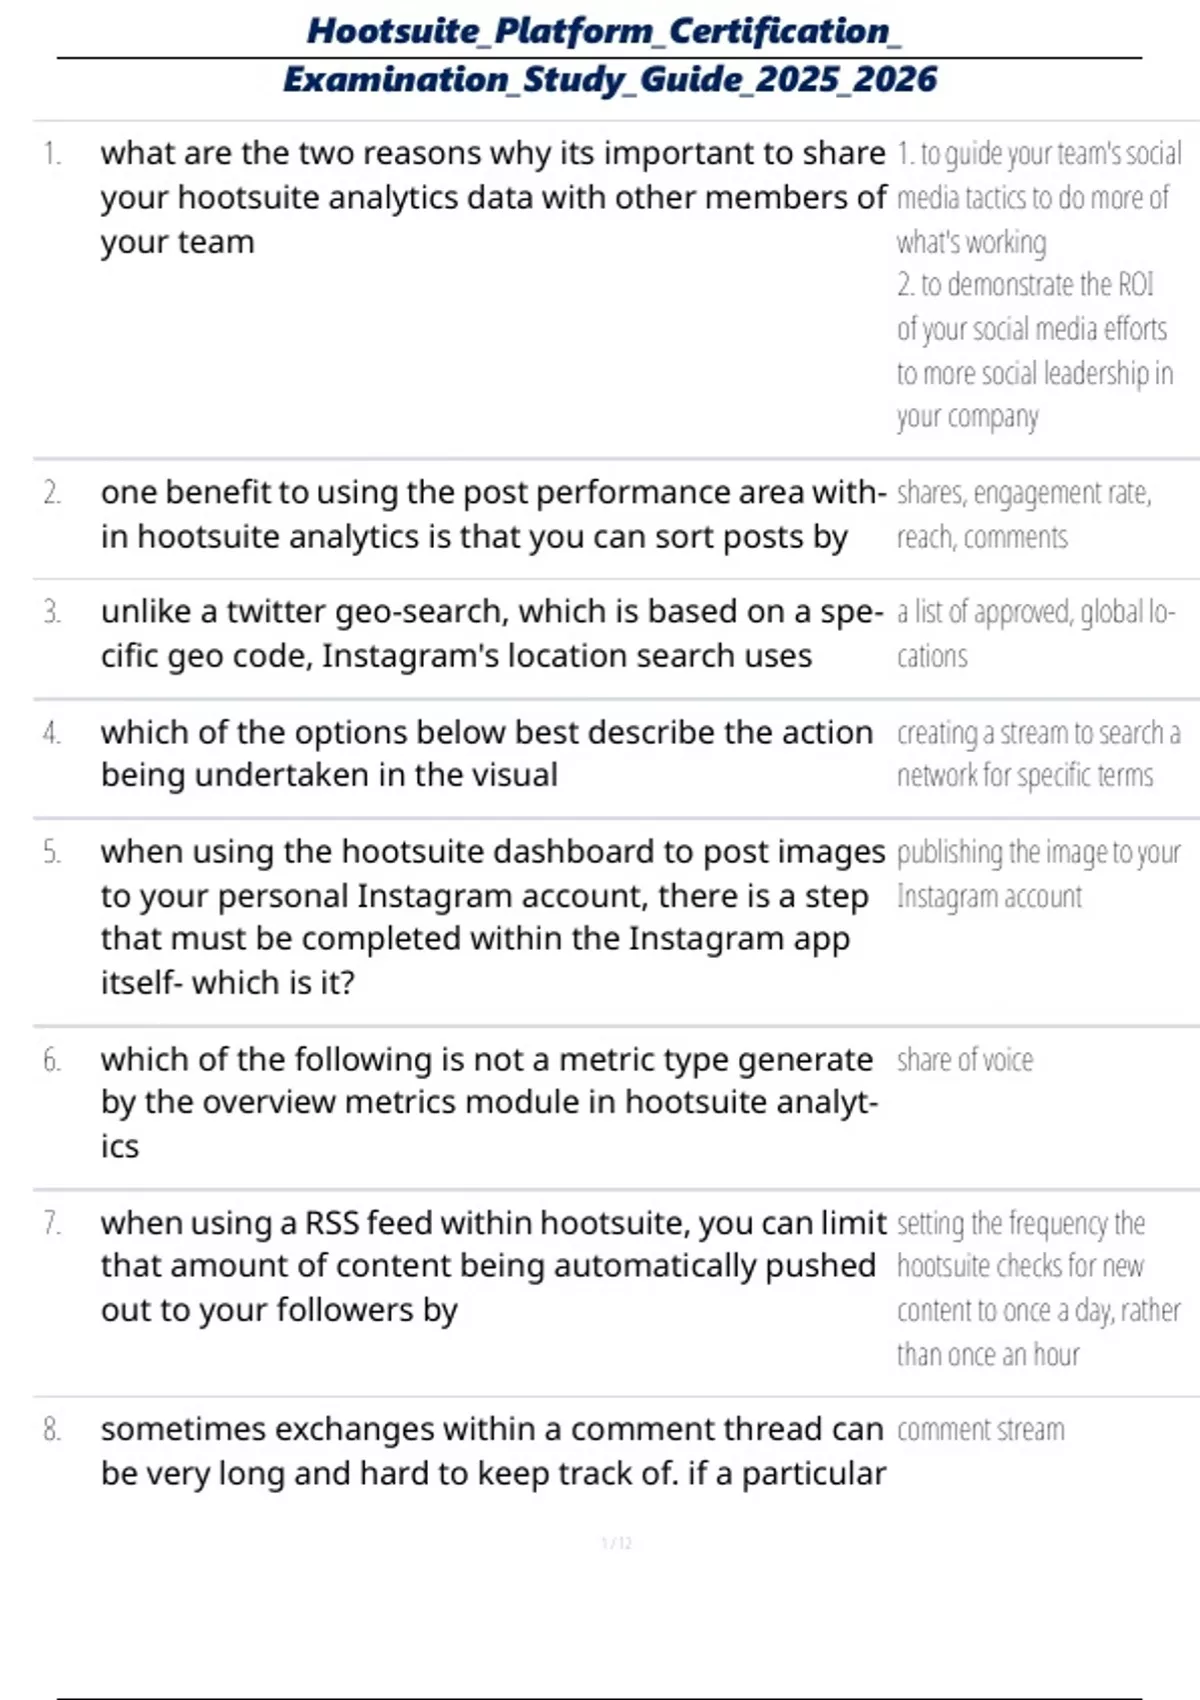The width and height of the screenshot is (1200, 1700).
Task: Select question 3 about twitter geo-search
Action: click(492, 633)
